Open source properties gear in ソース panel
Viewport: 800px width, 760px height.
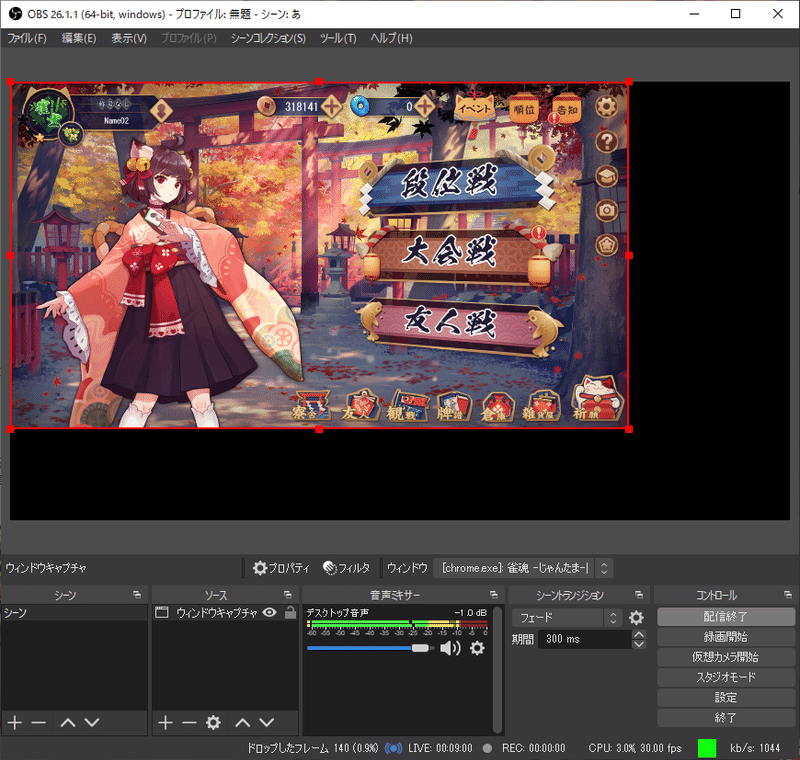pos(213,722)
